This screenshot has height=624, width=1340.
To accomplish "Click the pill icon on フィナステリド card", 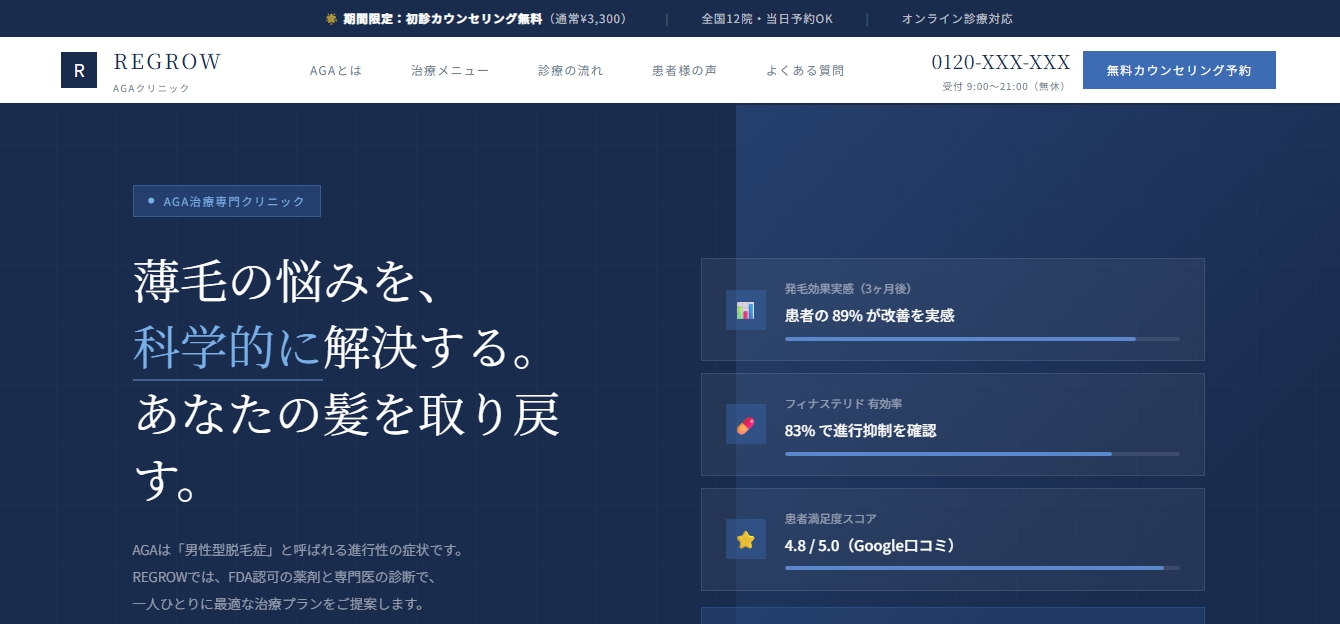I will click(x=746, y=424).
